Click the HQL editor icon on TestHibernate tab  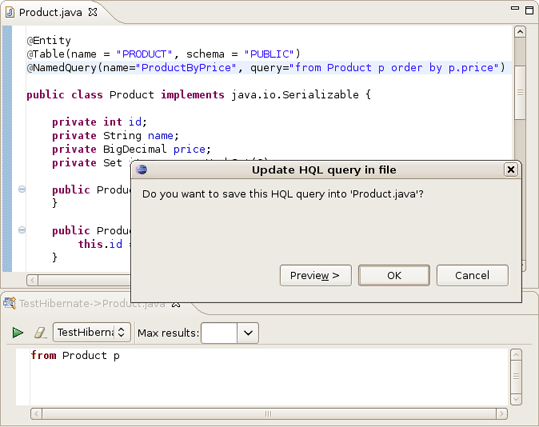pyautogui.click(x=9, y=303)
